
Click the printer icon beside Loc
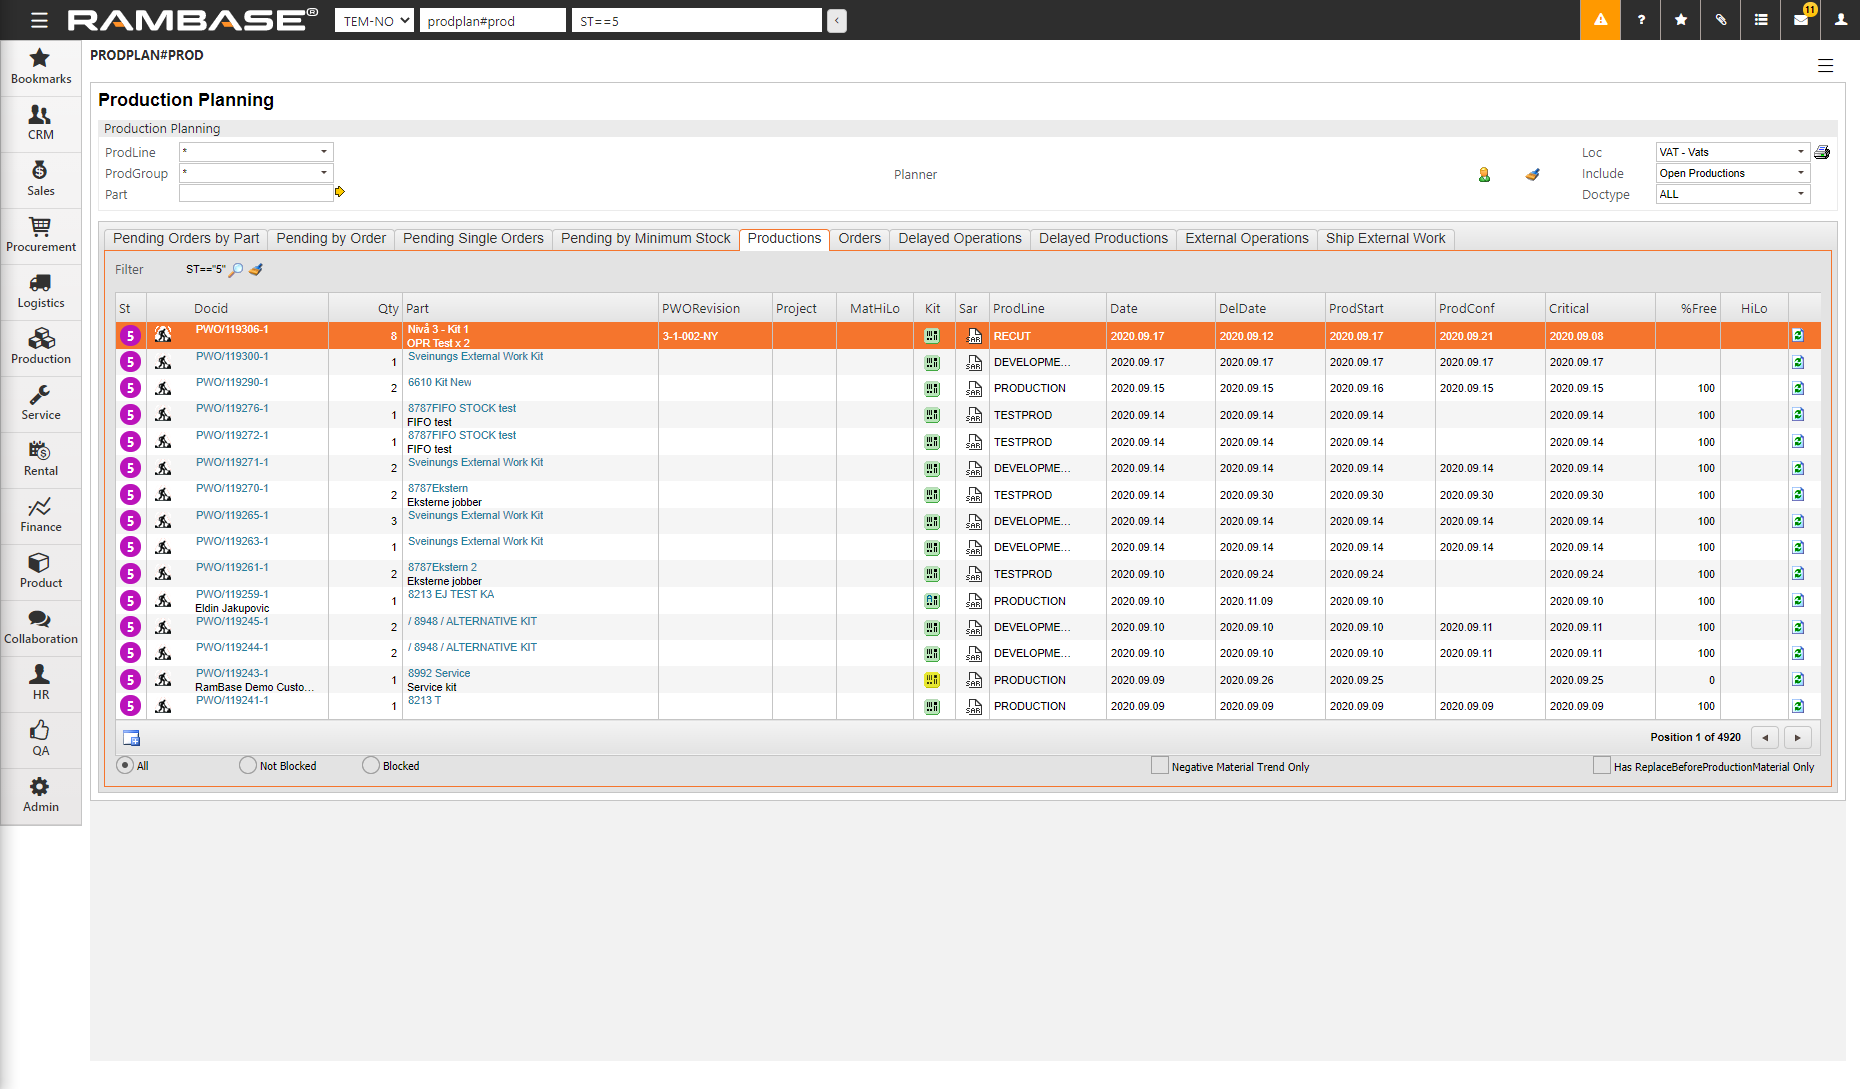(x=1822, y=152)
